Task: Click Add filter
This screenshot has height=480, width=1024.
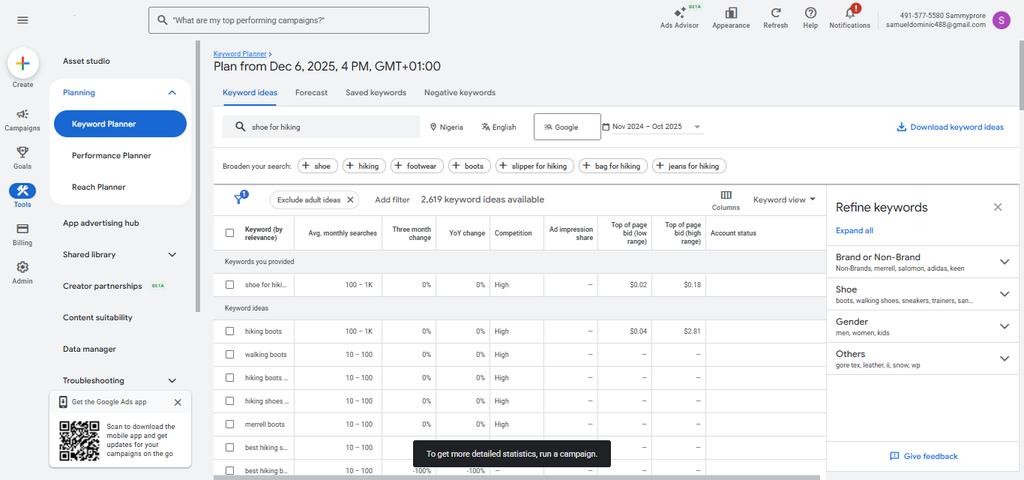Action: coord(392,200)
